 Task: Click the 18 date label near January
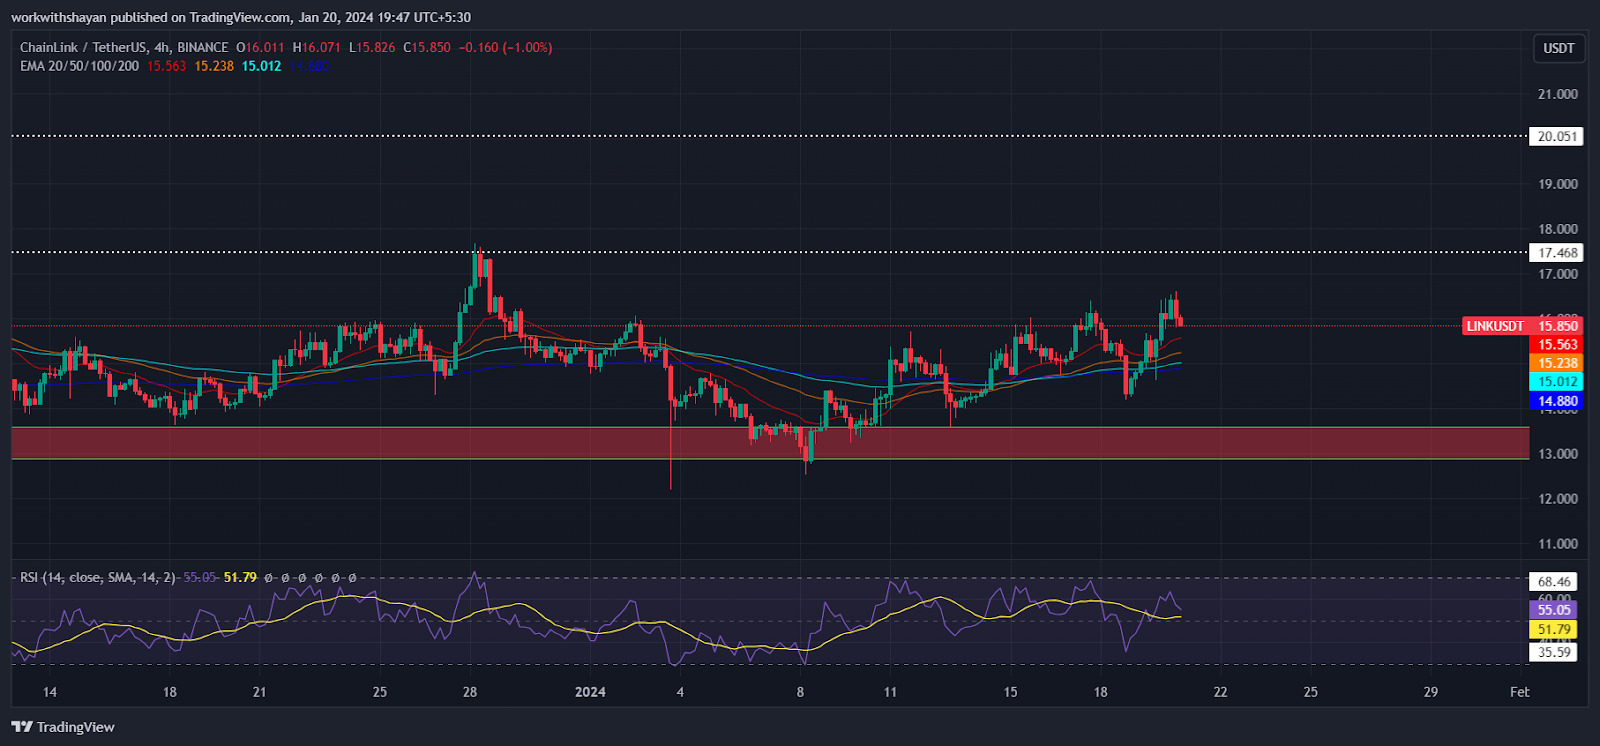[x=1100, y=692]
